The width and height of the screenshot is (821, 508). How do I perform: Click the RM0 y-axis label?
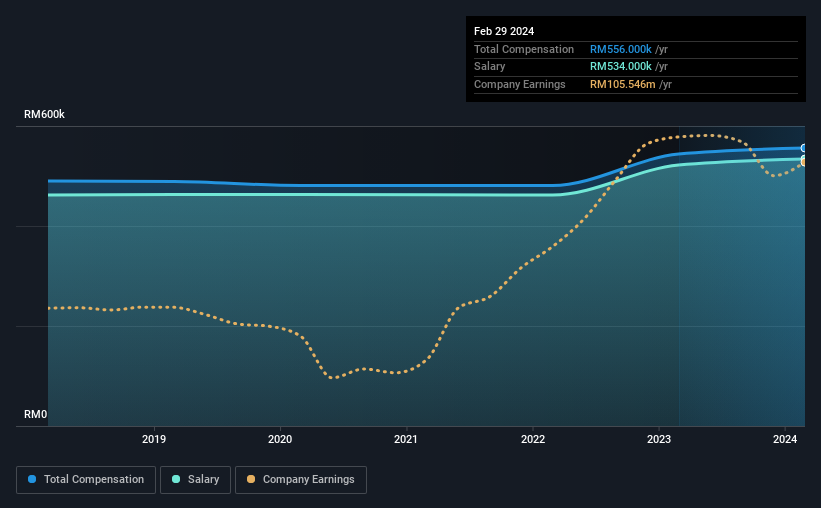pos(36,414)
